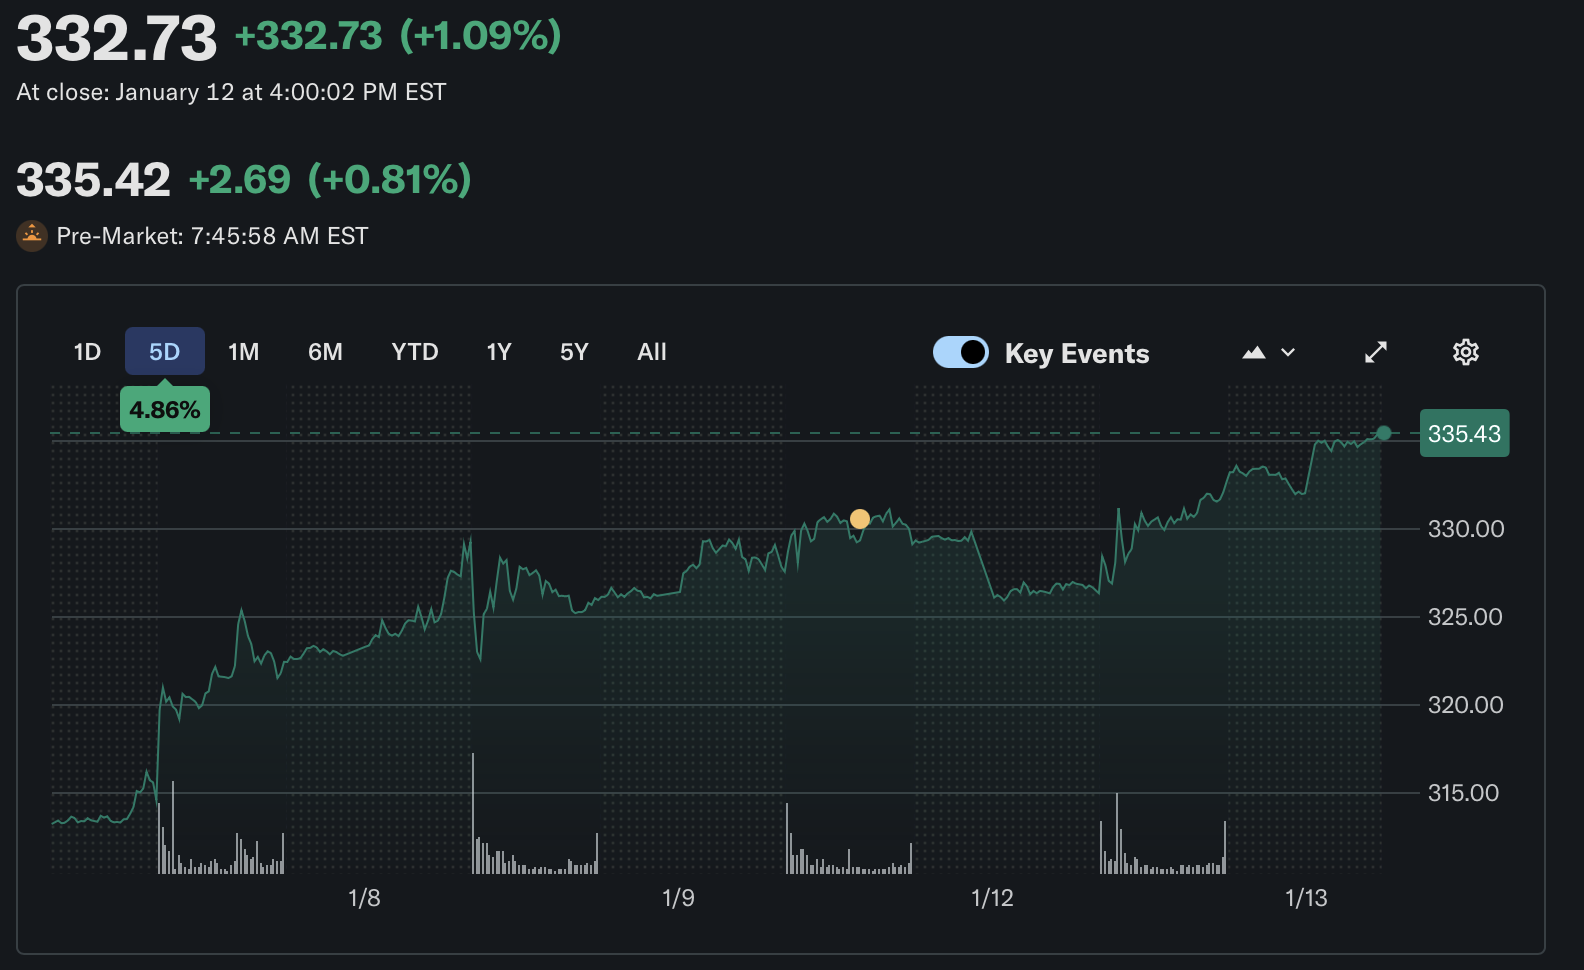Click the 335.43 price label badge

click(x=1464, y=434)
